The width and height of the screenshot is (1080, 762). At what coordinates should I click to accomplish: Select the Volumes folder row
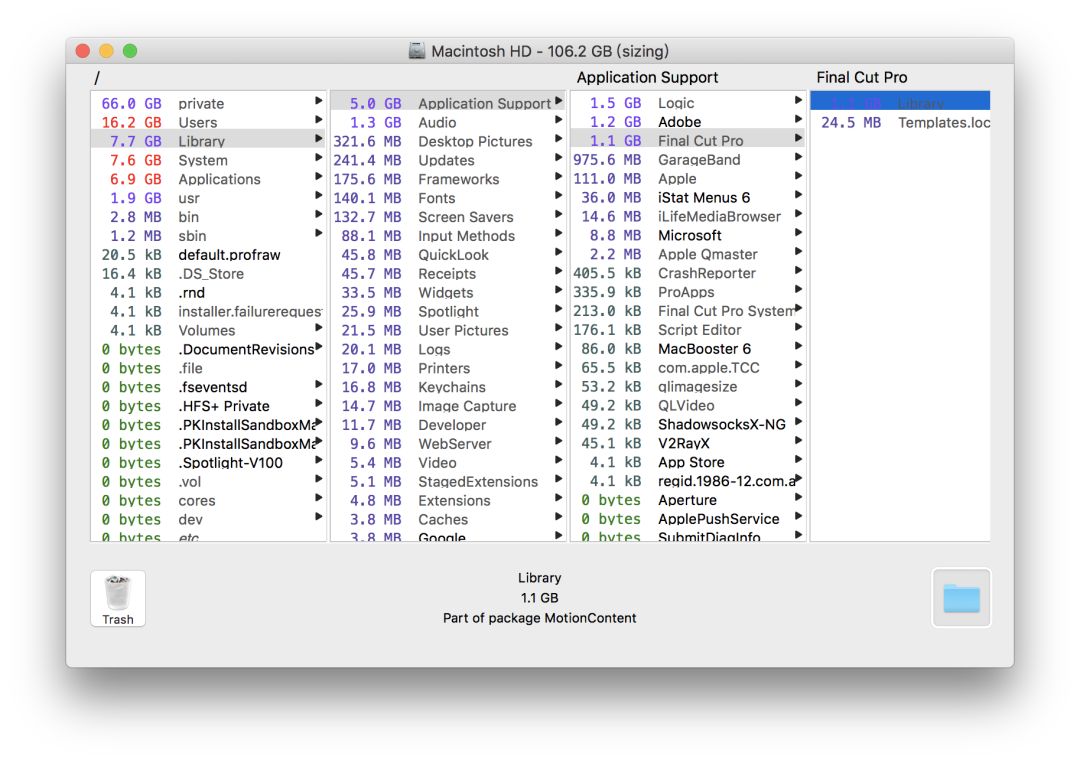pos(209,331)
